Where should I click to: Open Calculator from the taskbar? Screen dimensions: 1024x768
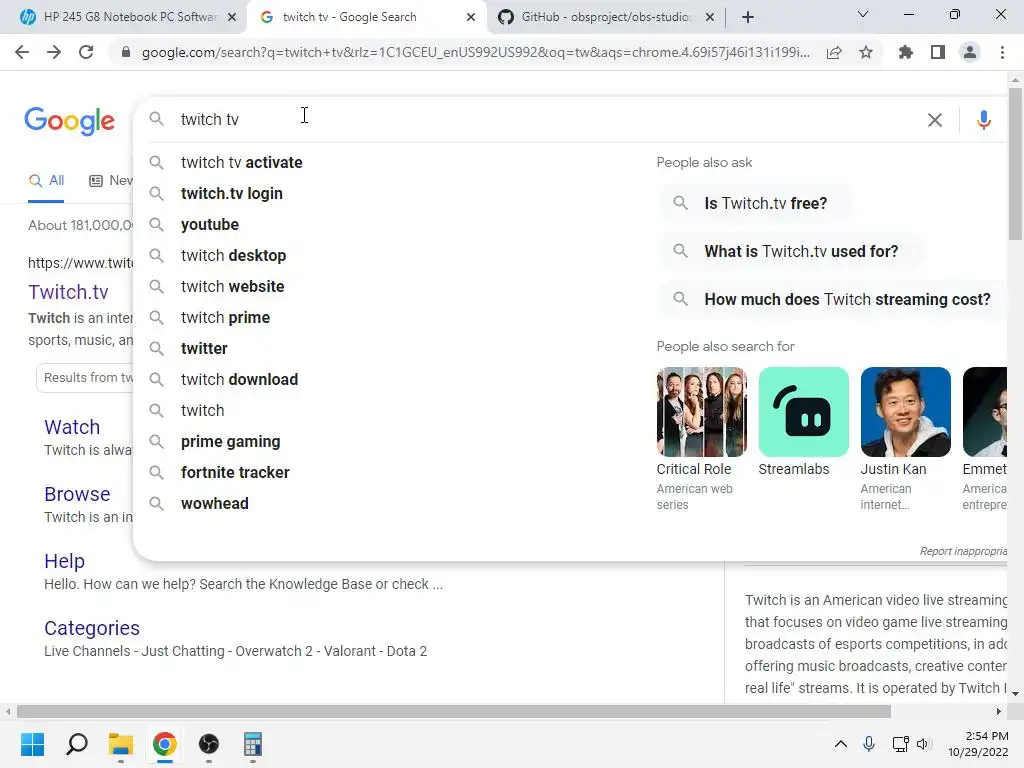(253, 744)
